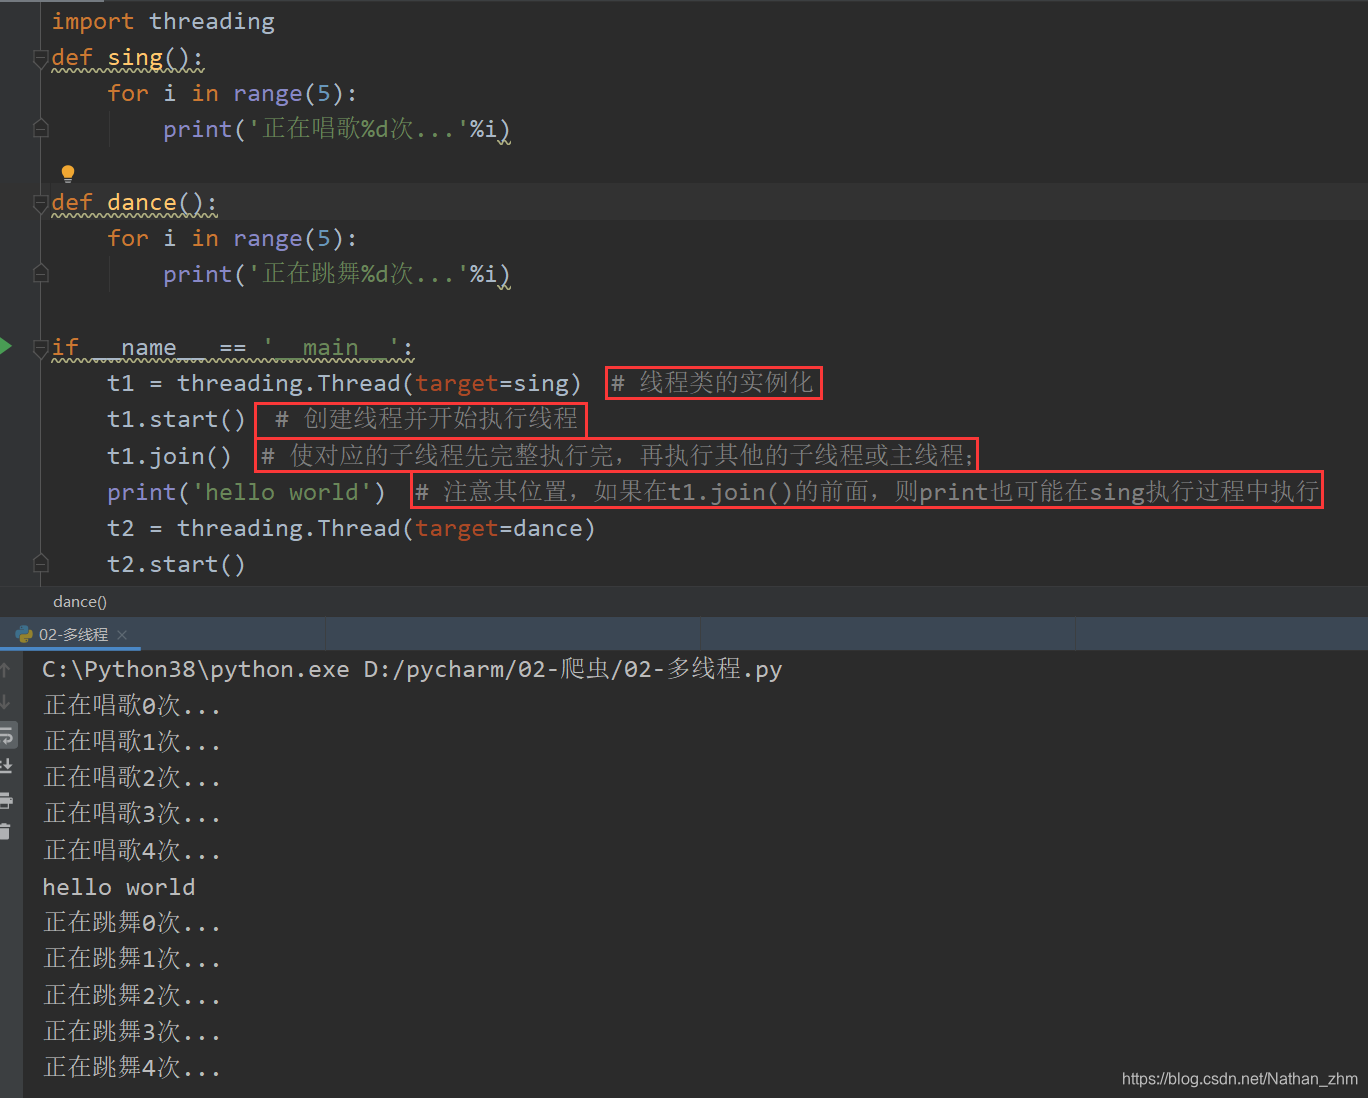Screen dimensions: 1368x1098
Task: Click console output '正在跳舞4次...'
Action: pos(131,1068)
